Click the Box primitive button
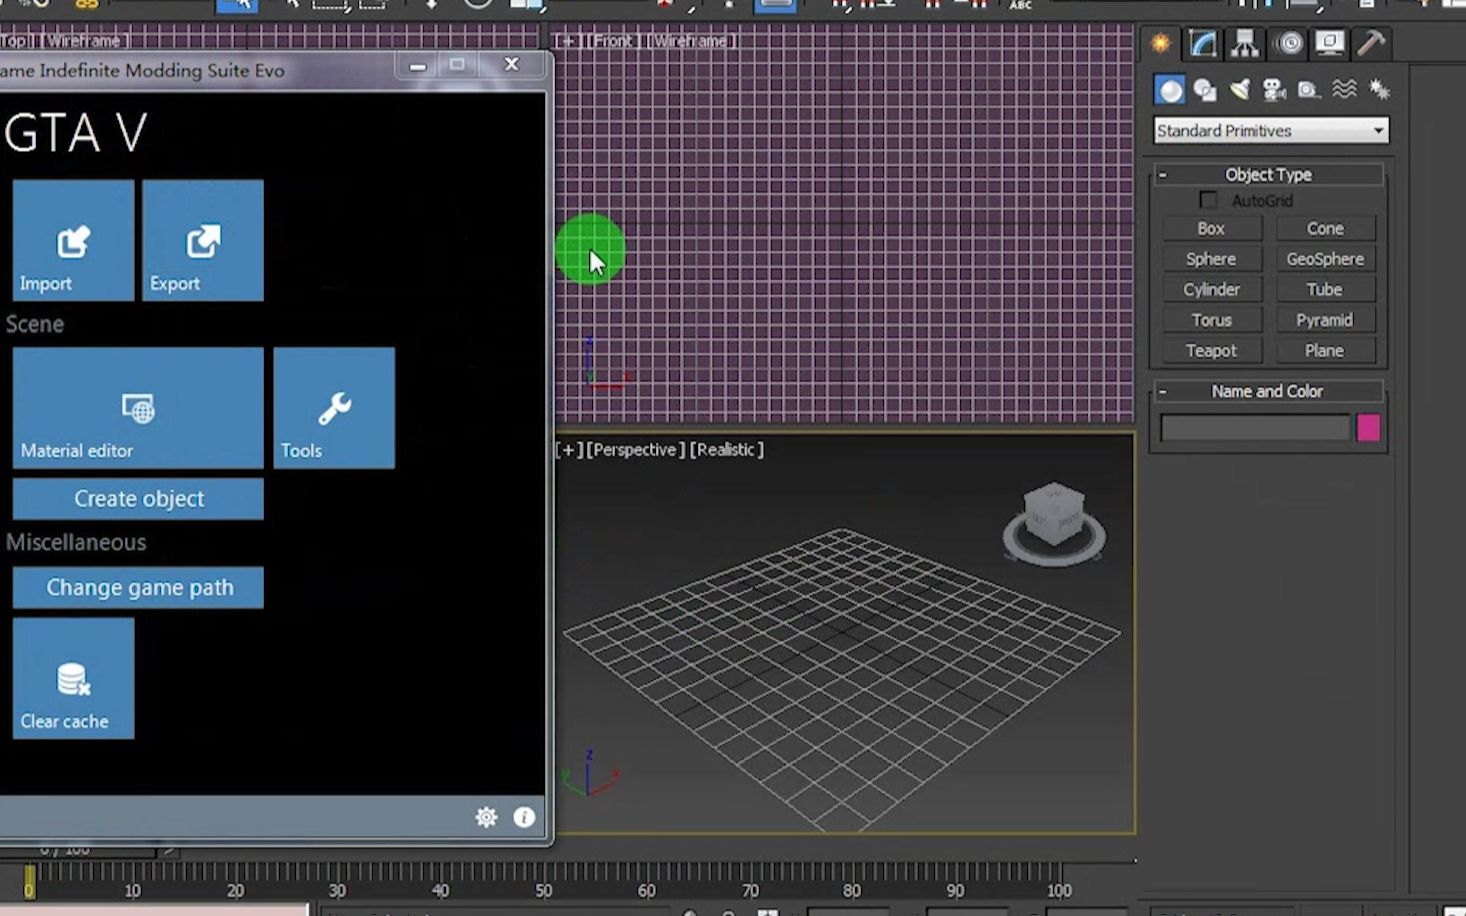Viewport: 1466px width, 916px height. click(x=1211, y=229)
